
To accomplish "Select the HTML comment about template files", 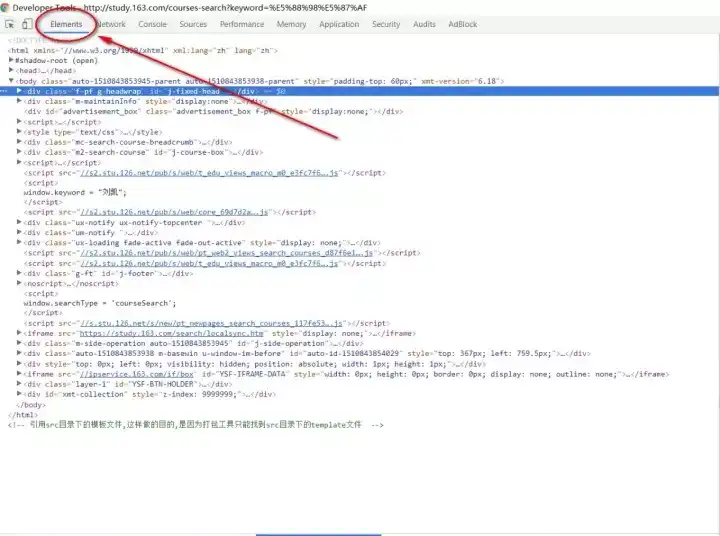I will [196, 425].
